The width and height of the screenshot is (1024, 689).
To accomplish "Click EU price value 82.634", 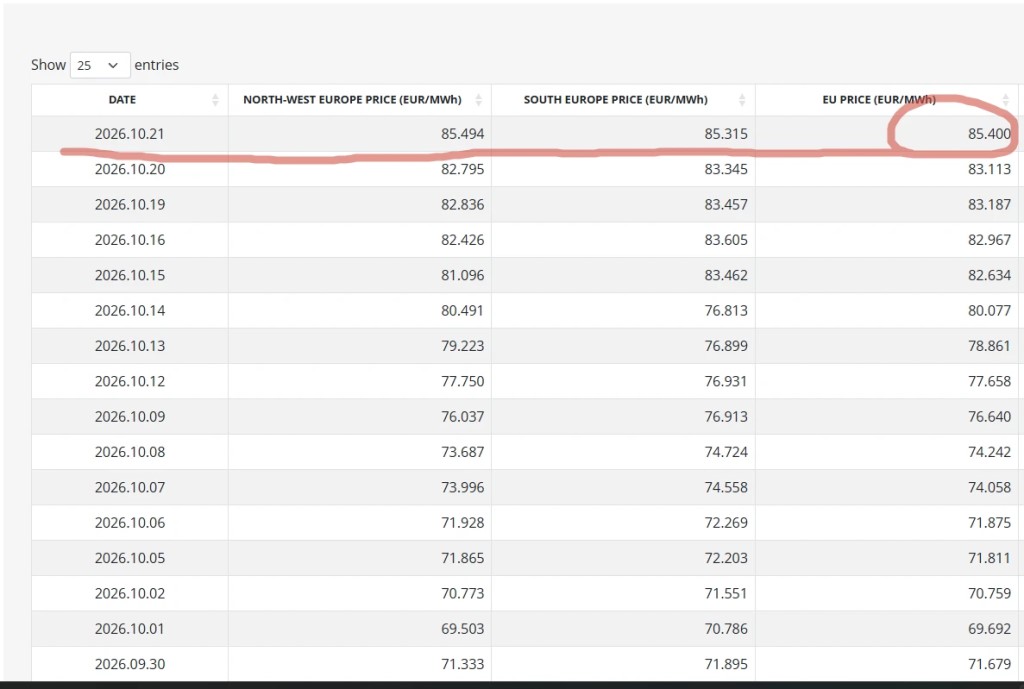I will pos(989,275).
